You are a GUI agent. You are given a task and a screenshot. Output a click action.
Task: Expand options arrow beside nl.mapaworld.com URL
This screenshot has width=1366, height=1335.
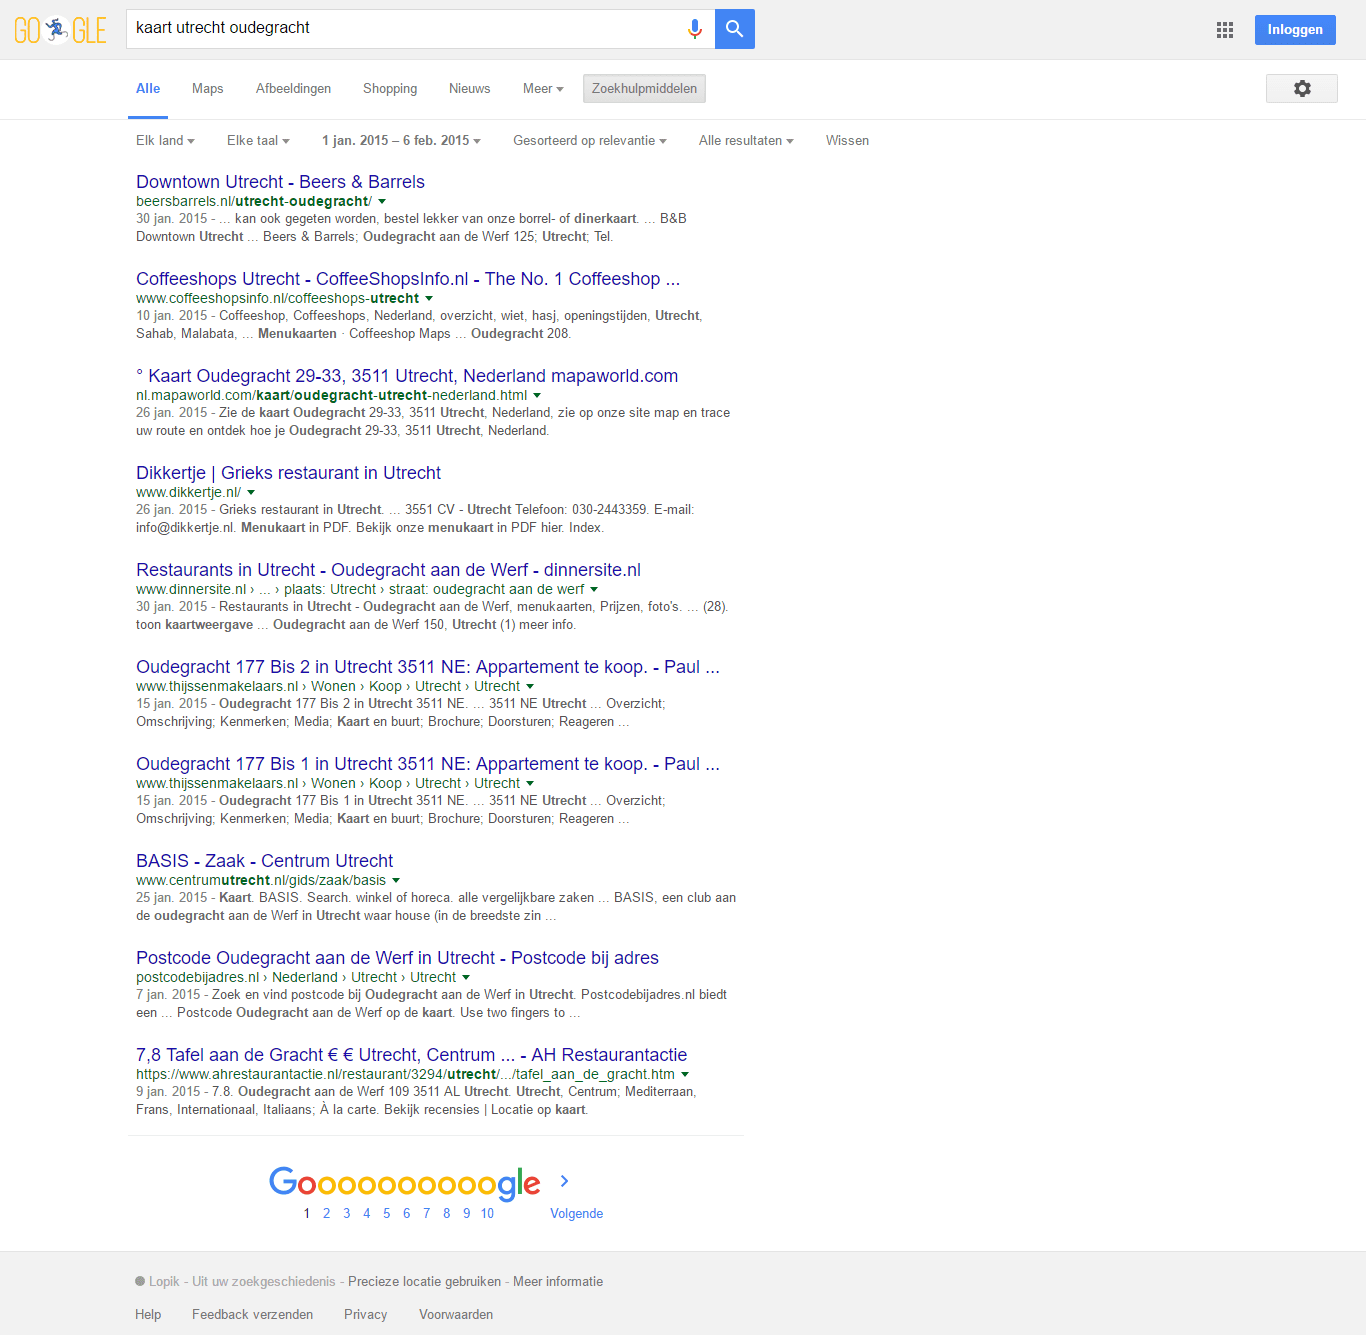537,395
